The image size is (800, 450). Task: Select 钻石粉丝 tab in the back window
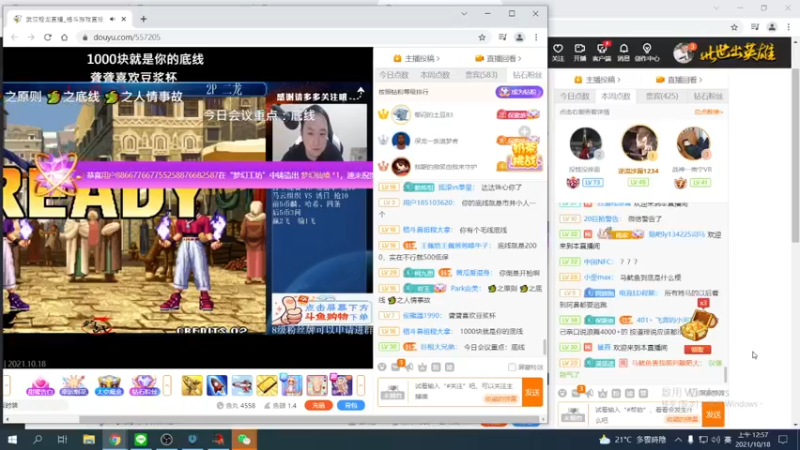pos(708,96)
